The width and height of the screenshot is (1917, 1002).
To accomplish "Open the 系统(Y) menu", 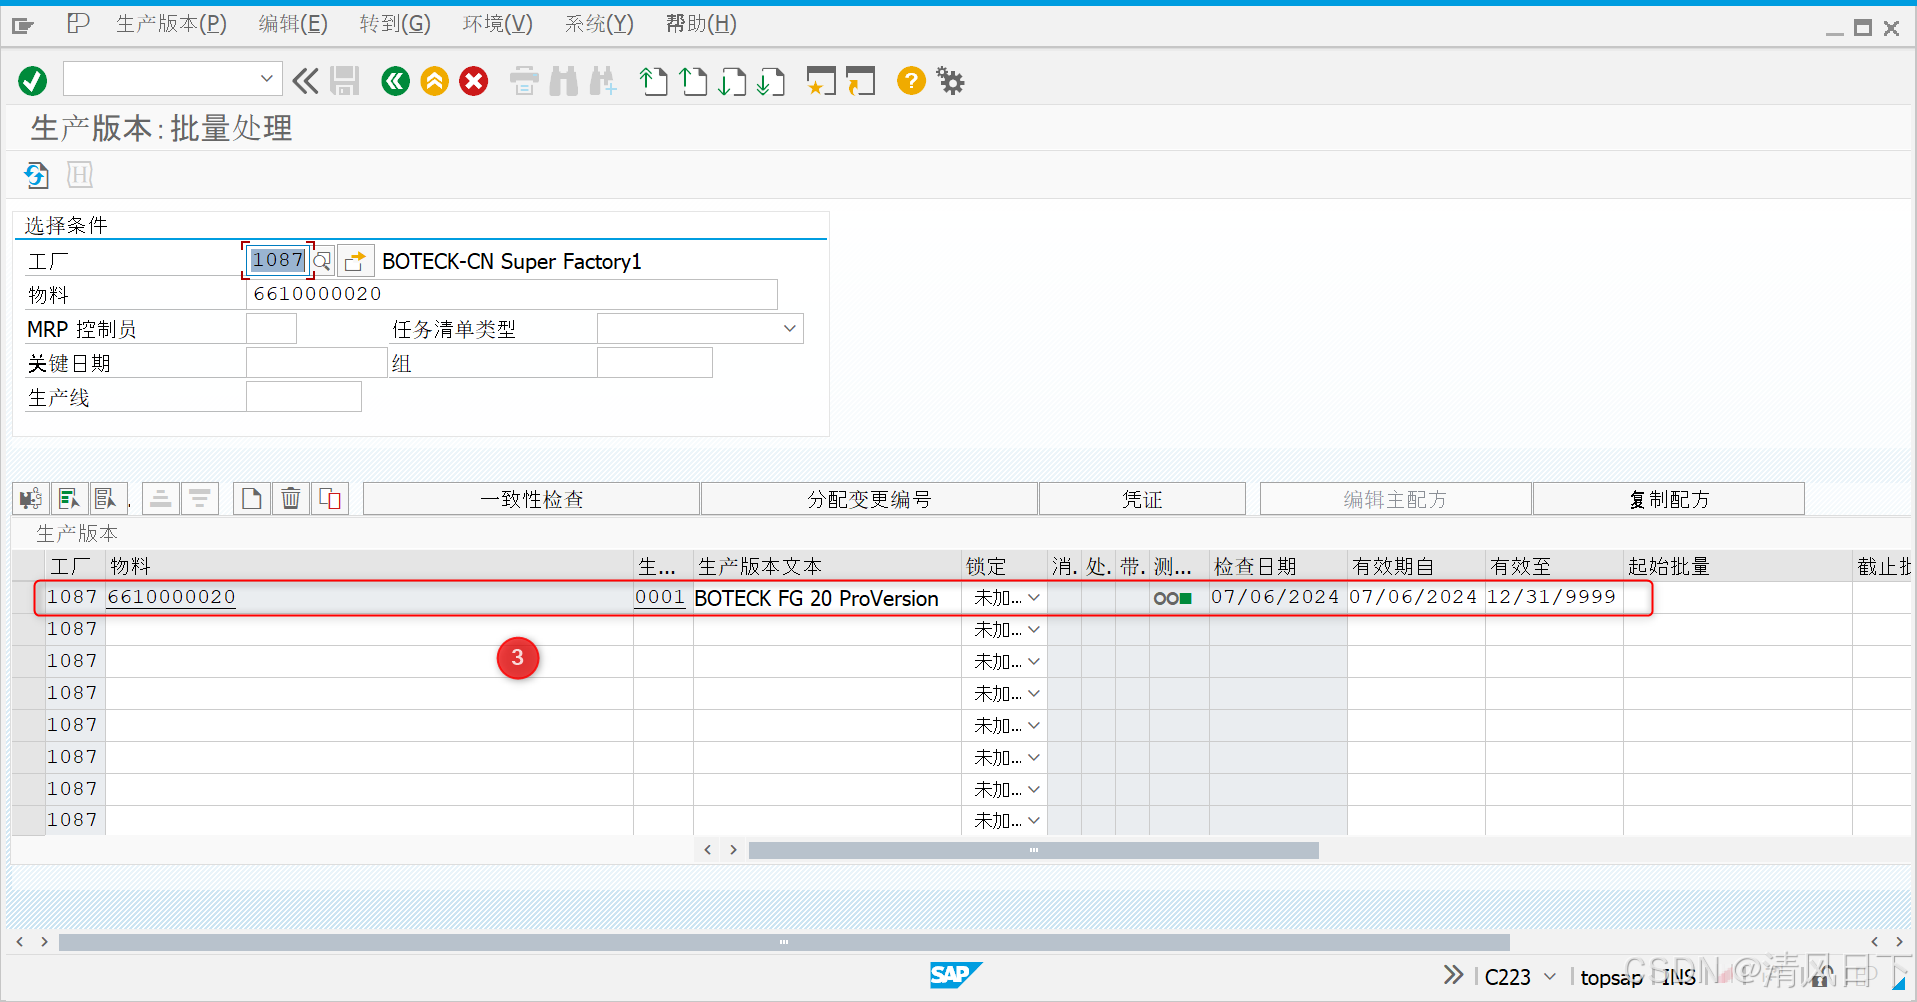I will (599, 24).
